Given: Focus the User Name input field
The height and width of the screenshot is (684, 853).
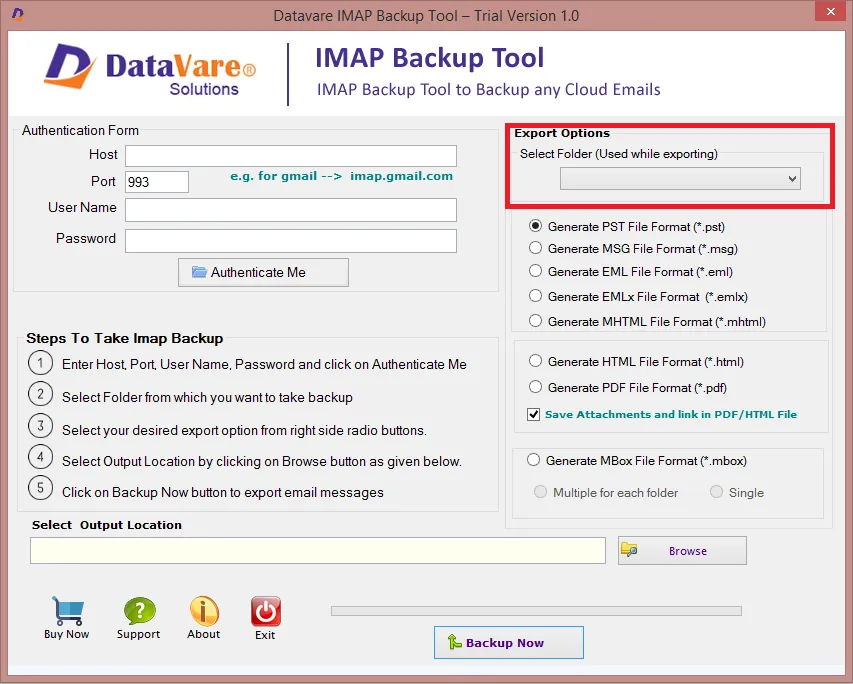Looking at the screenshot, I should (x=291, y=209).
